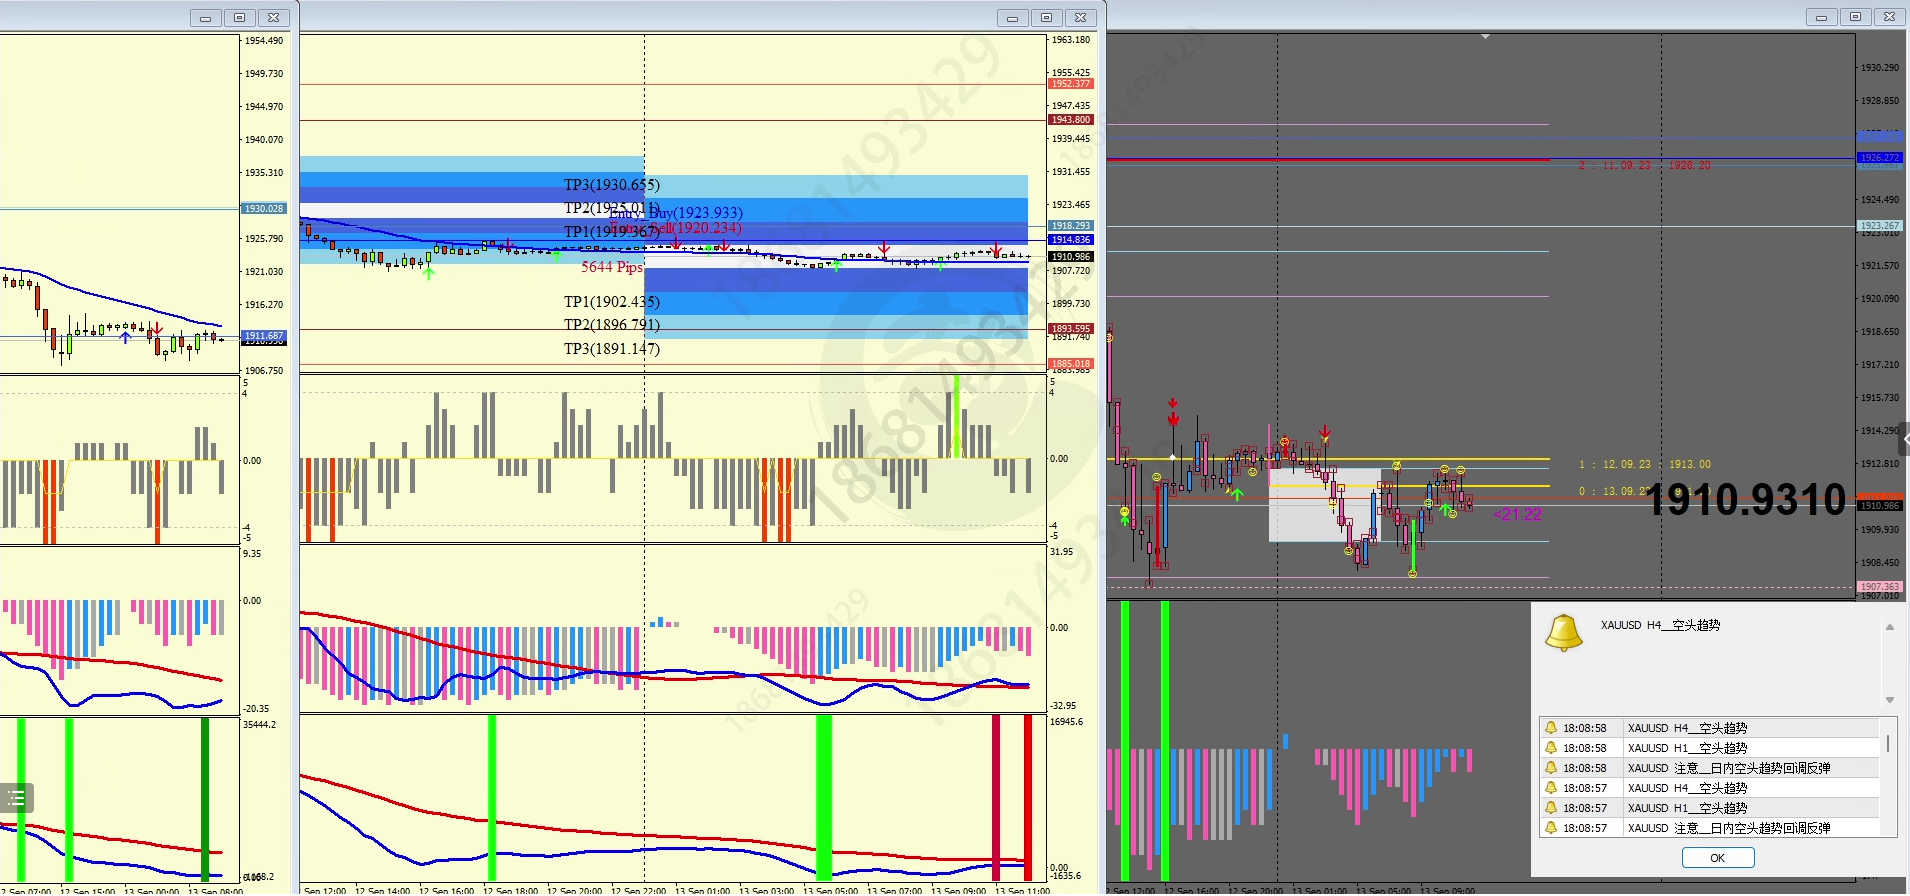This screenshot has width=1910, height=896.
Task: Click the red 5644 Pips label
Action: click(612, 267)
